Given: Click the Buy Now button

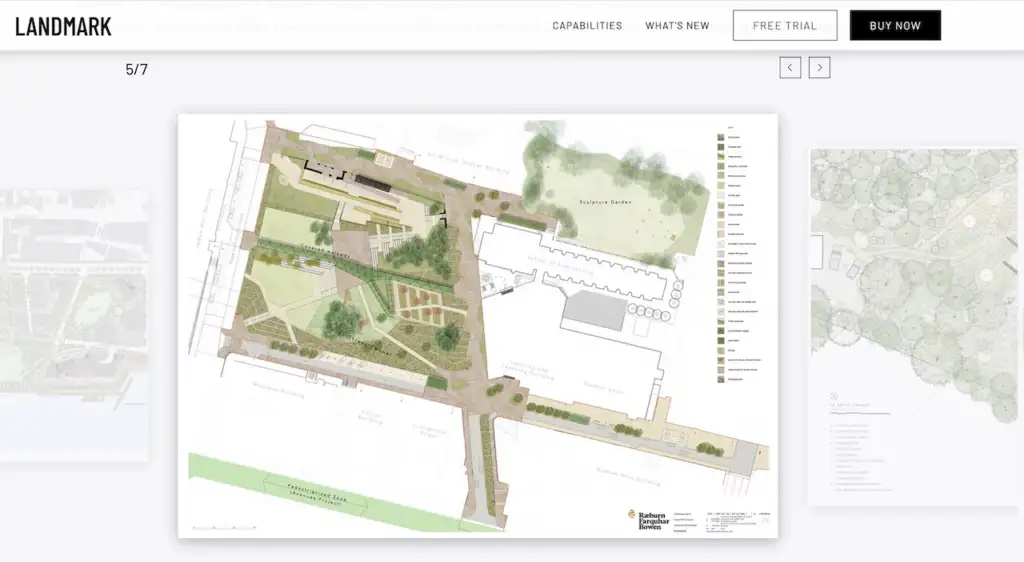Looking at the screenshot, I should click(895, 25).
